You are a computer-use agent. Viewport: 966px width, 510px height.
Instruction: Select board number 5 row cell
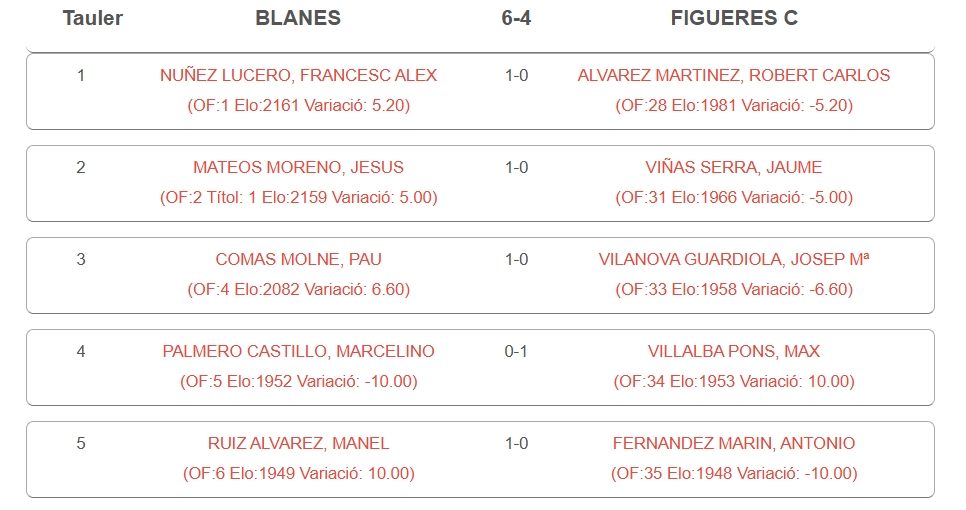[81, 443]
